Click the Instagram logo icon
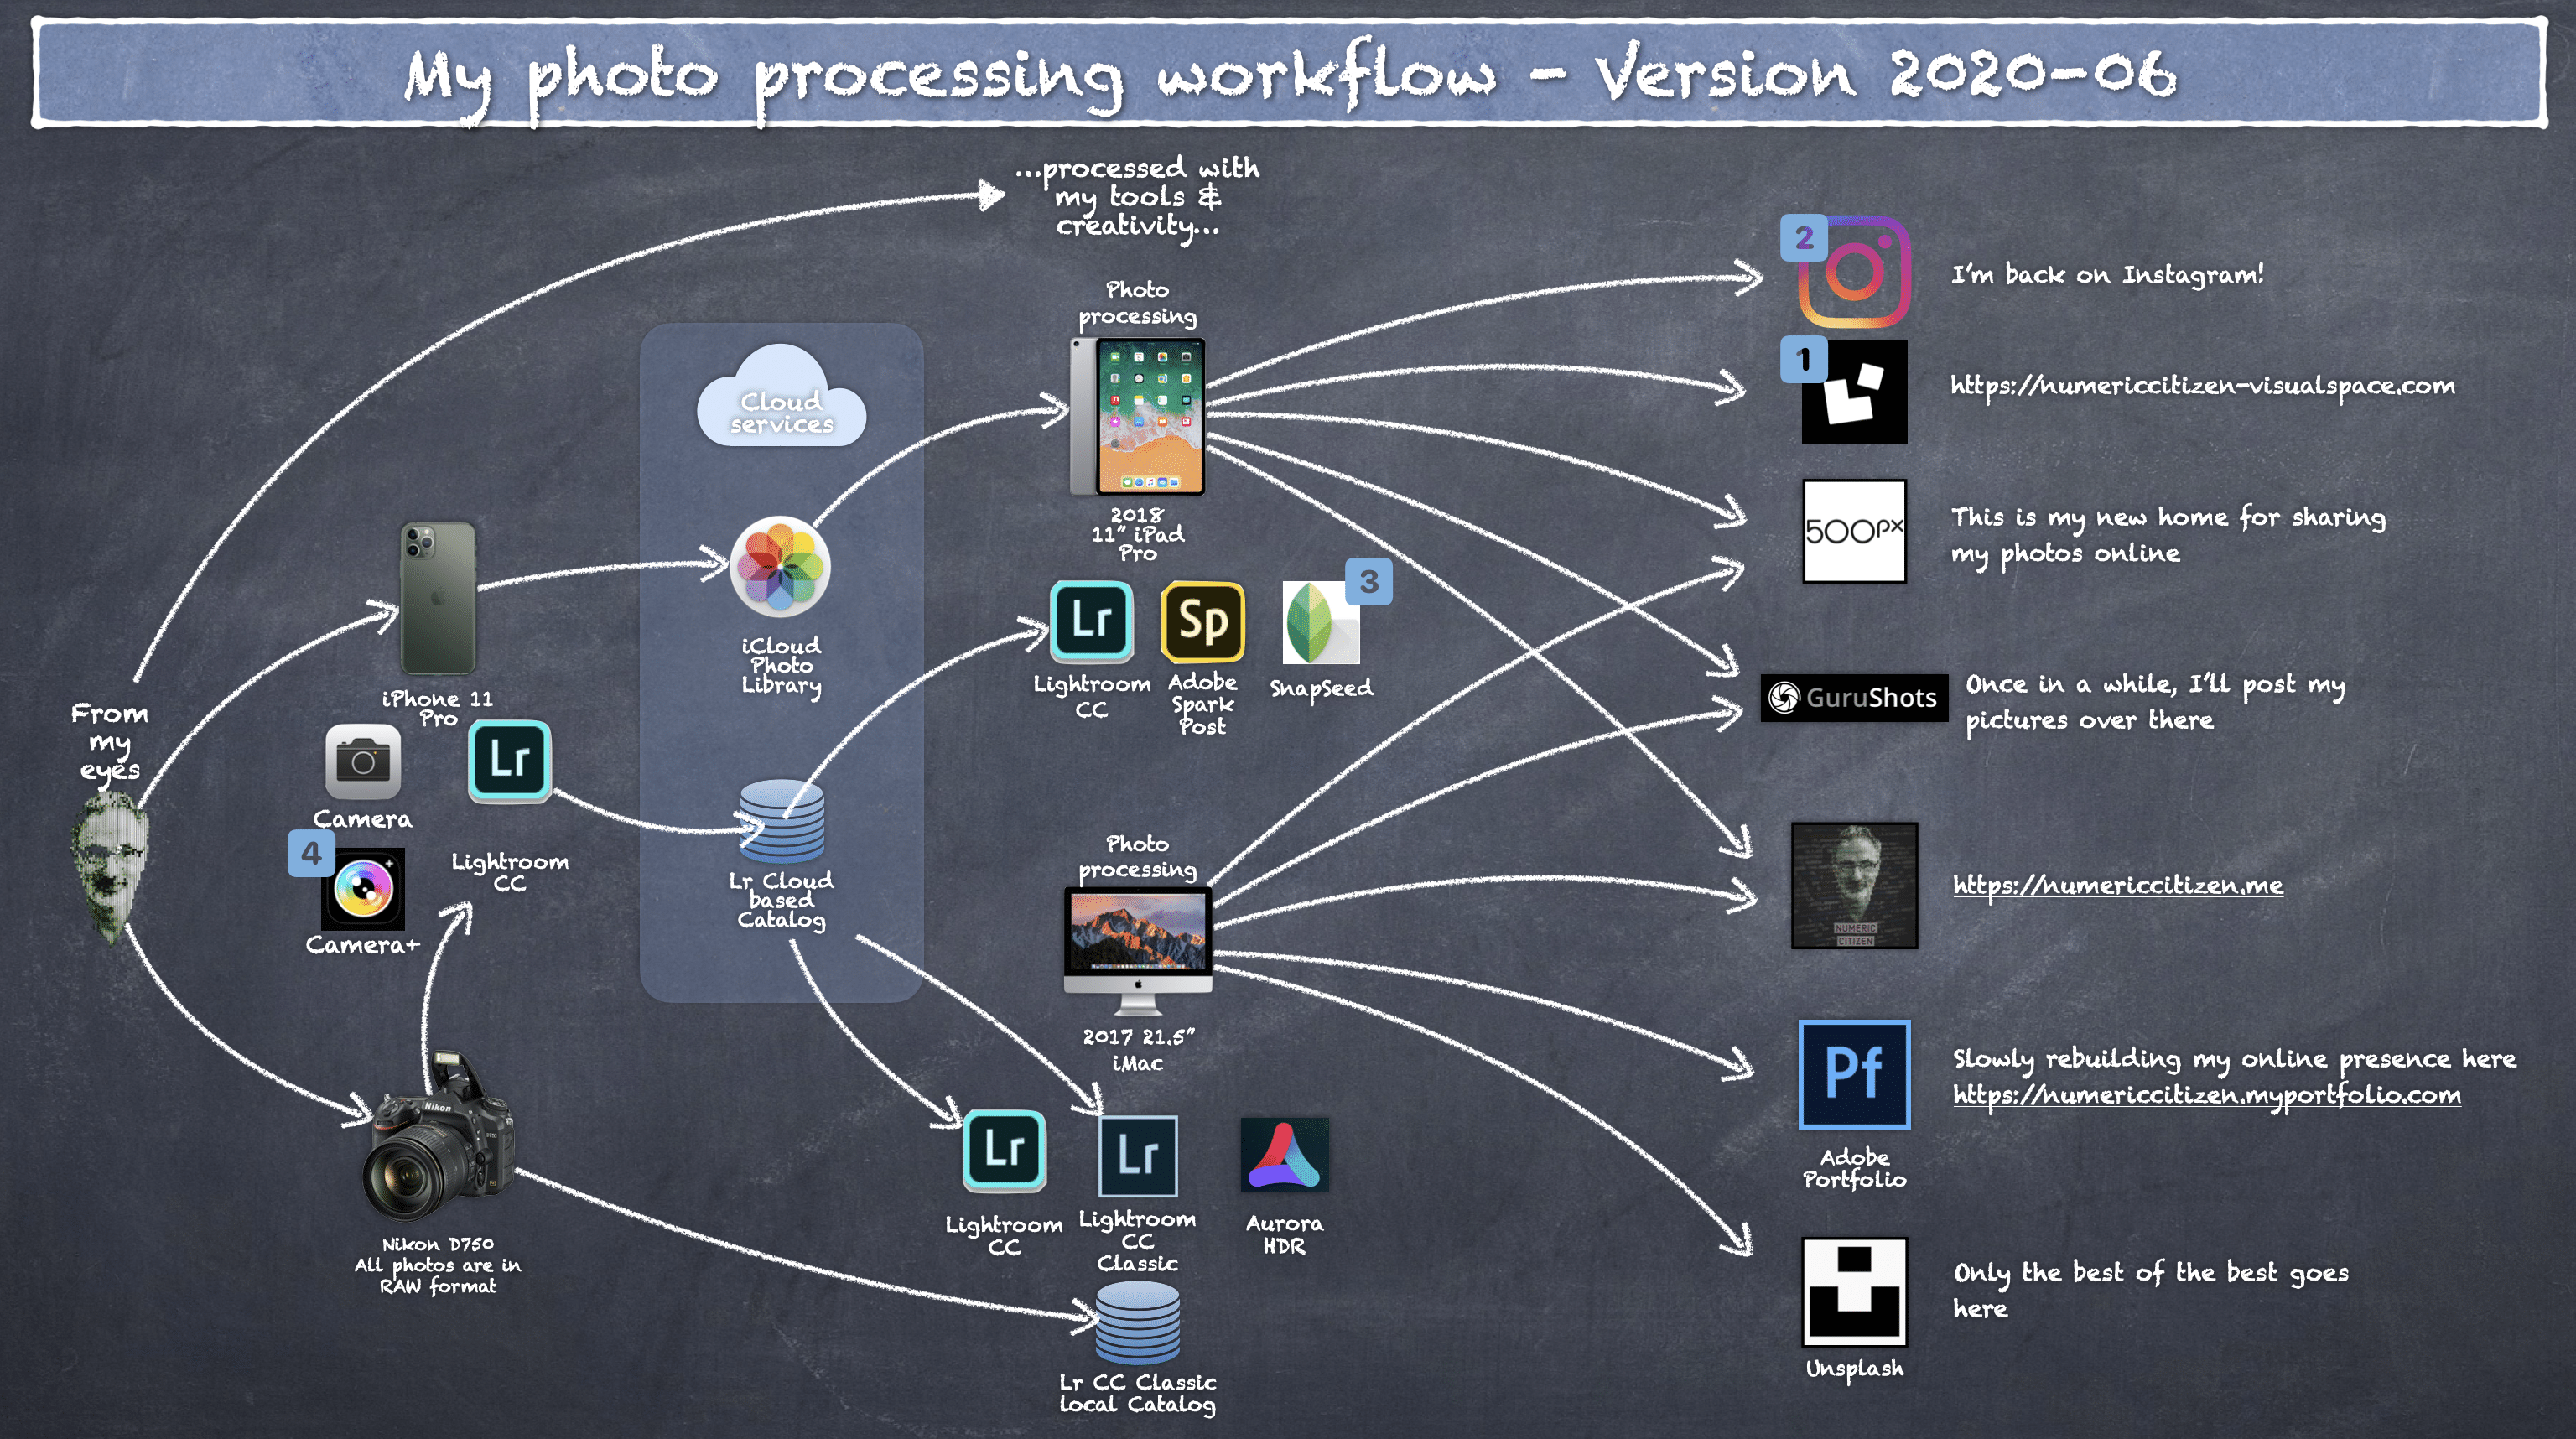Viewport: 2576px width, 1439px height. [1854, 272]
